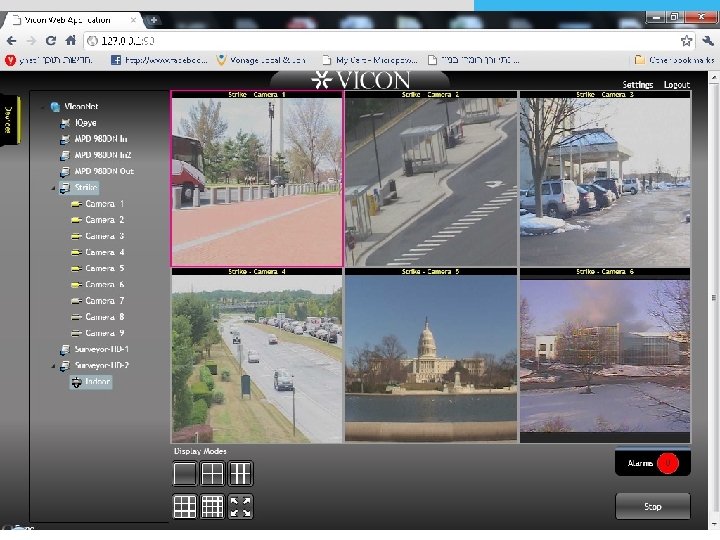Click the page vertical scrollbar
The height and width of the screenshot is (540, 720).
tap(714, 299)
